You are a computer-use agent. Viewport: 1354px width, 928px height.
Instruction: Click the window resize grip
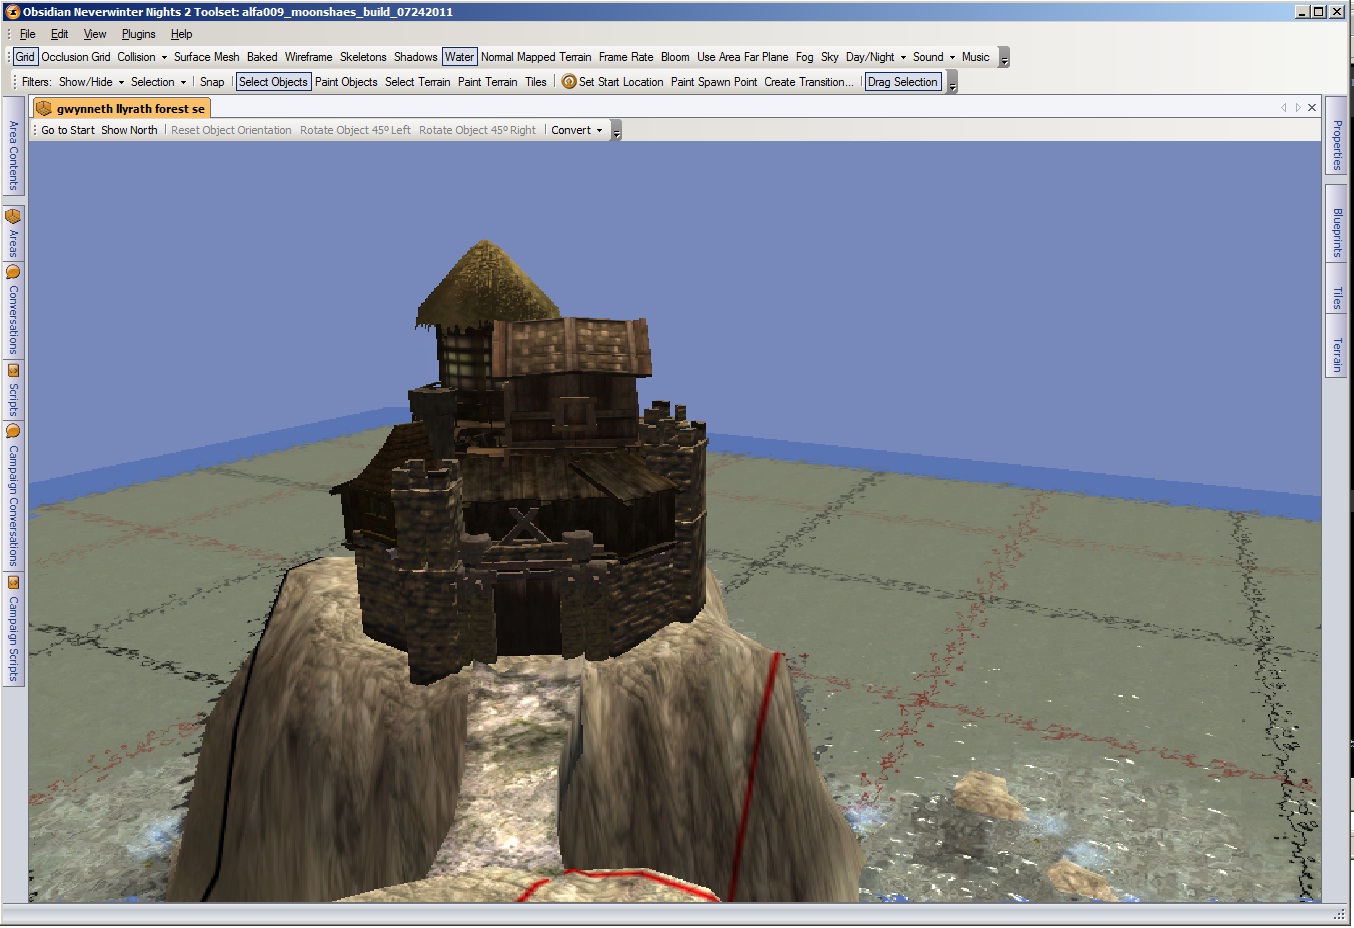point(1340,914)
